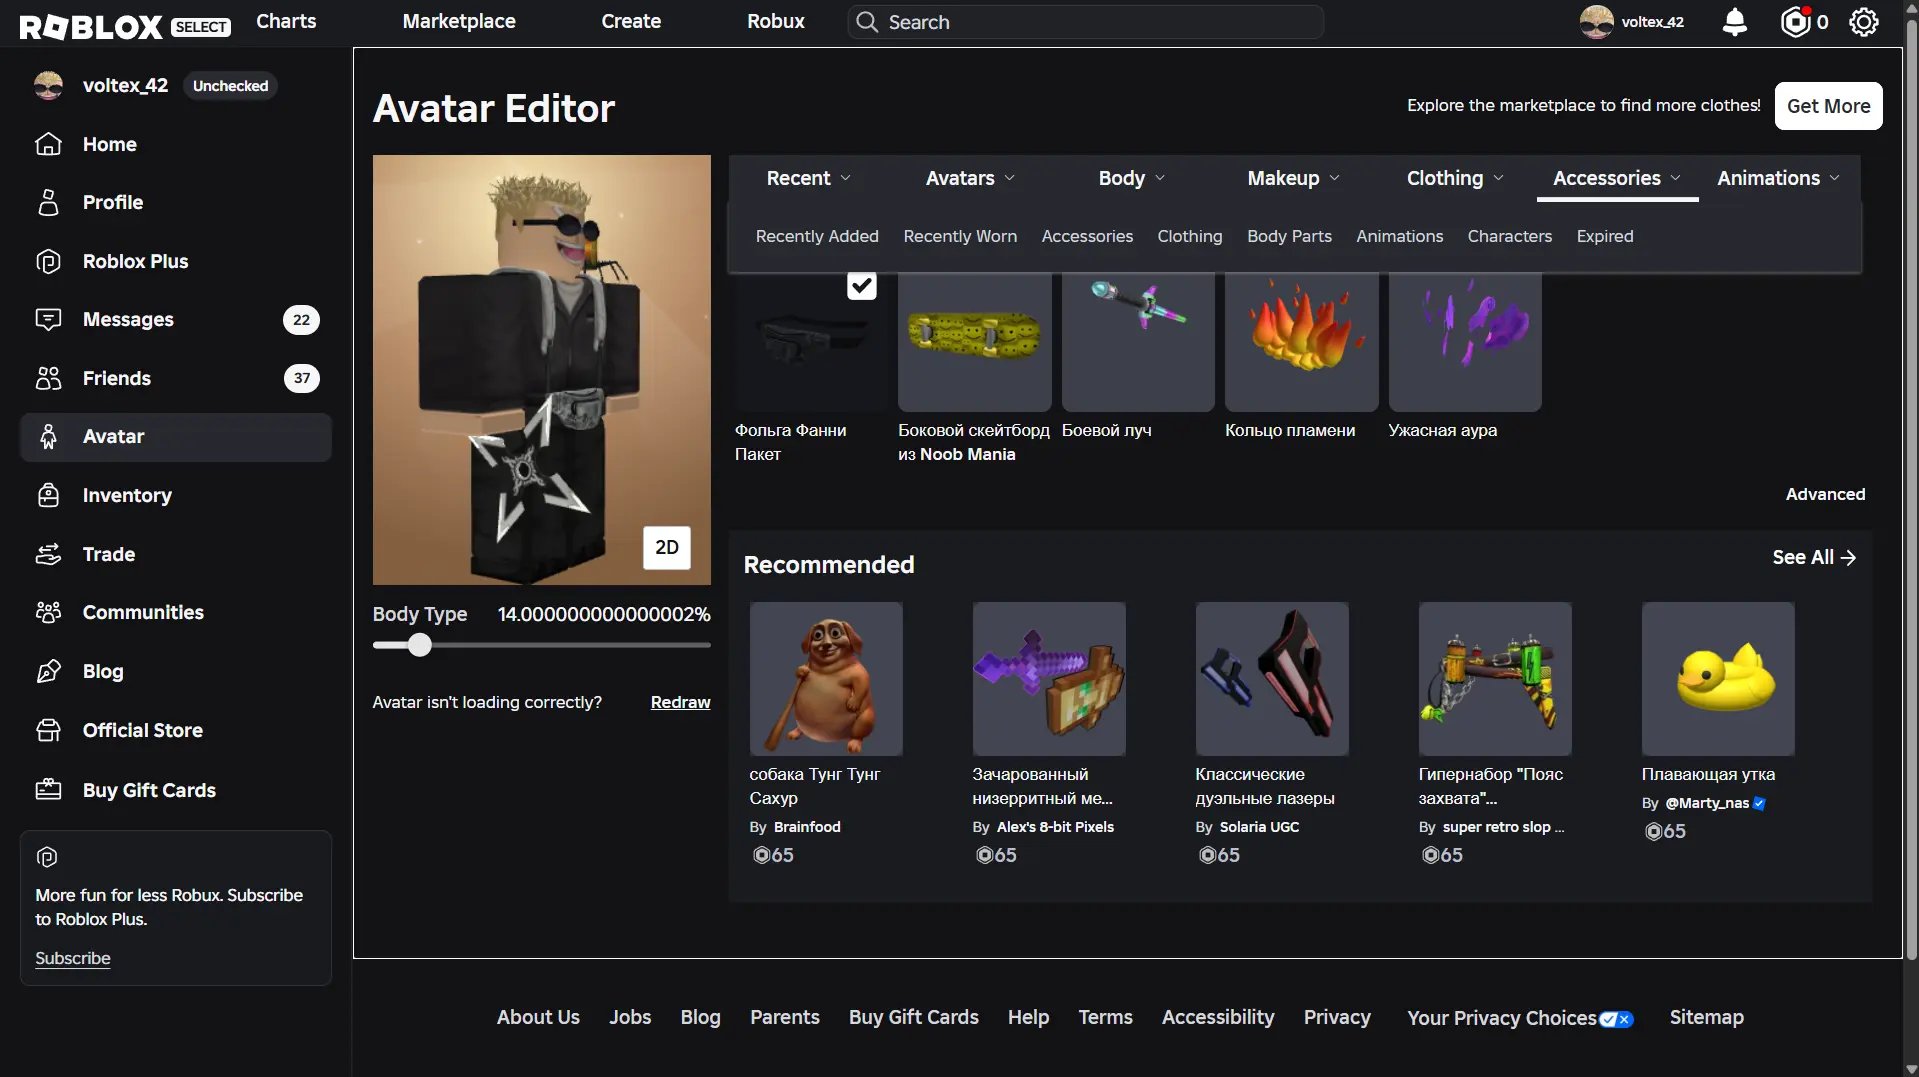Open settings gear icon

click(1864, 22)
